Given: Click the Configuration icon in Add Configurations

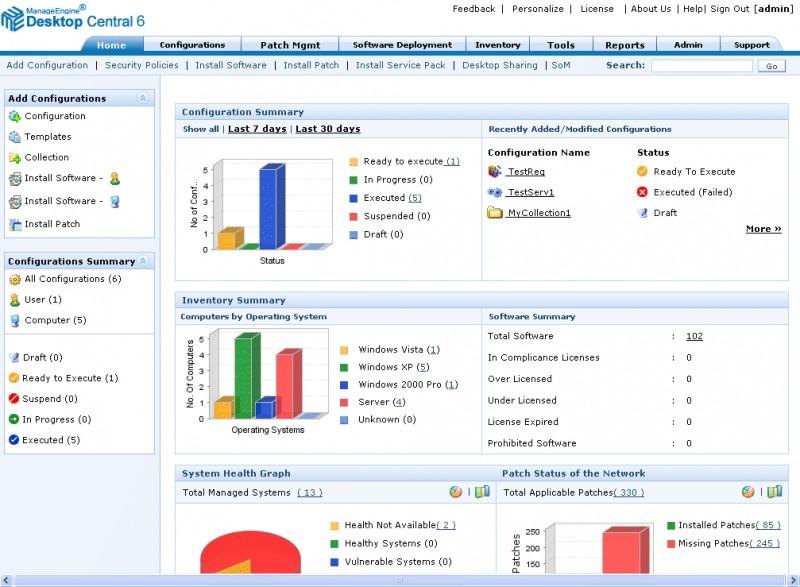Looking at the screenshot, I should click(14, 116).
